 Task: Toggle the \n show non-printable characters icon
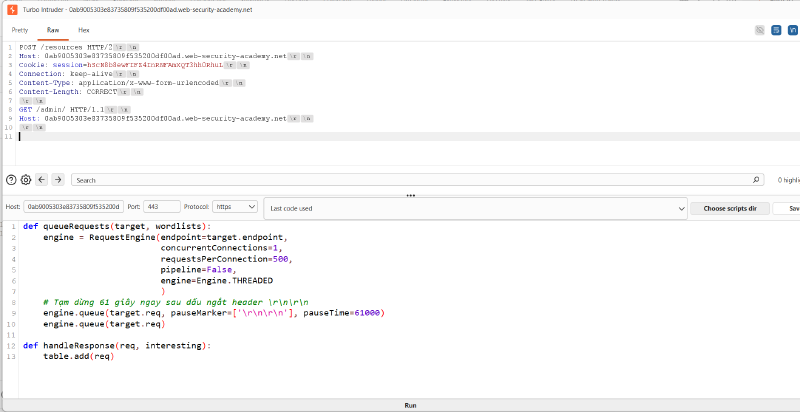tap(792, 31)
